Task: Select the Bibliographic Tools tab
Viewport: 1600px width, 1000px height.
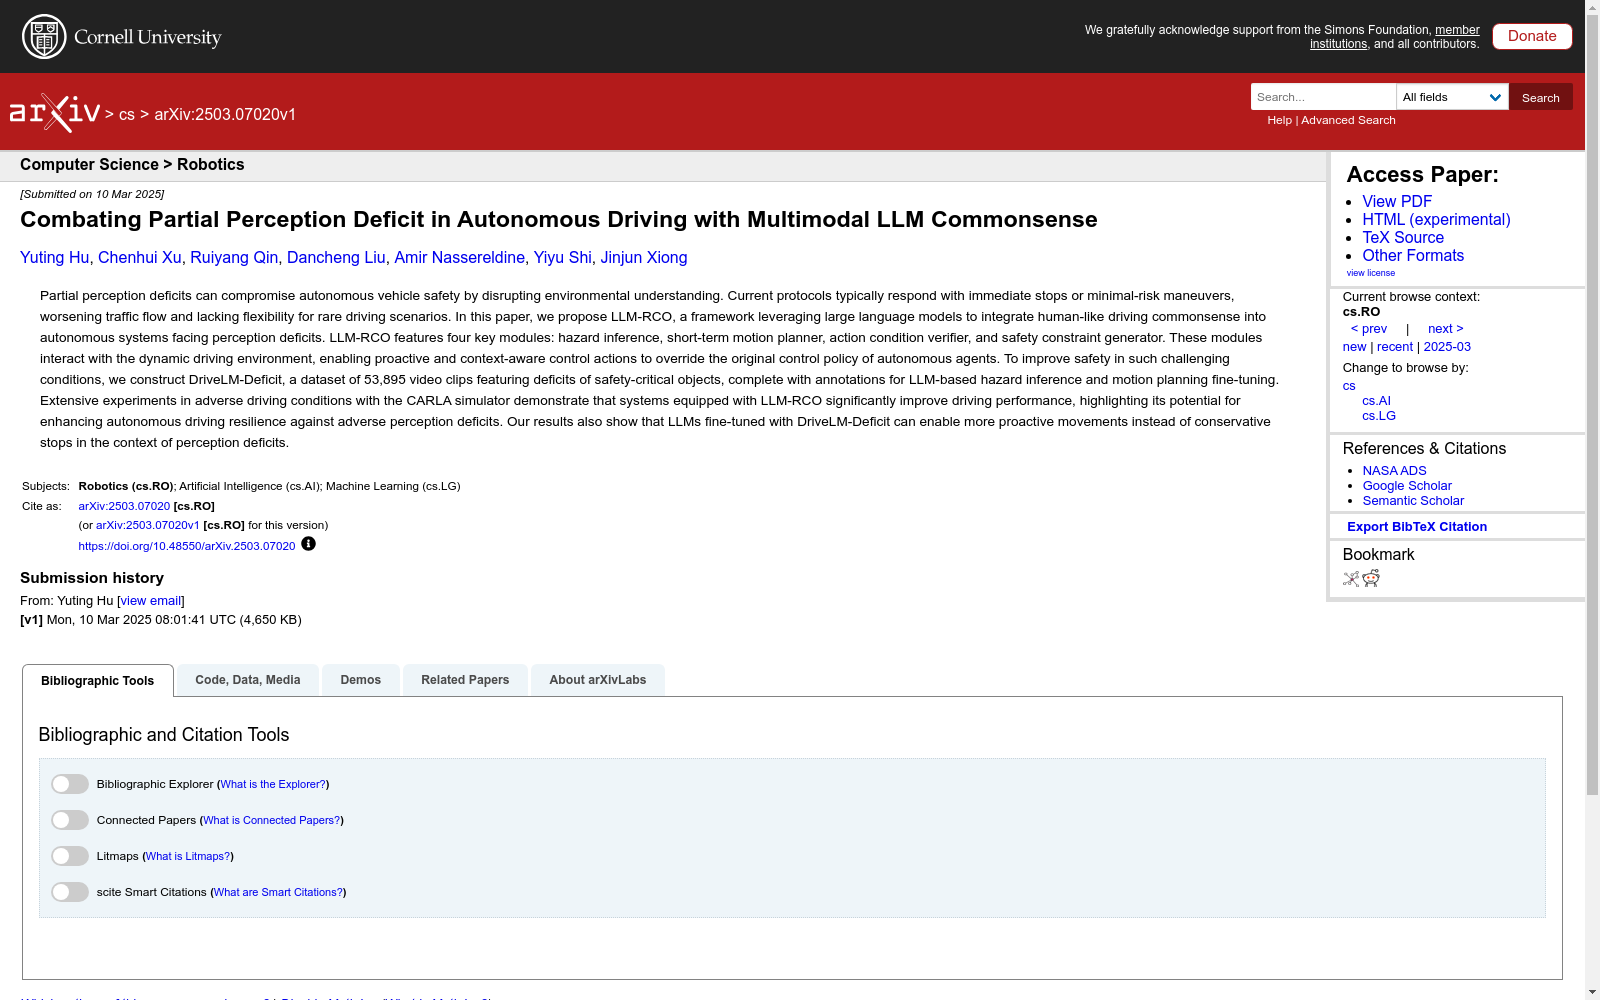Action: (x=98, y=680)
